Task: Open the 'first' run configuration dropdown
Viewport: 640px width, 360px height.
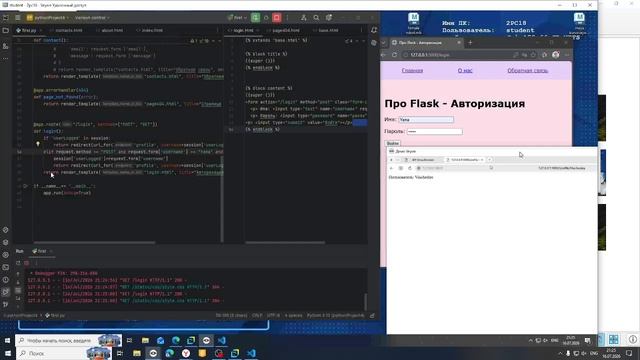Action: click(237, 18)
